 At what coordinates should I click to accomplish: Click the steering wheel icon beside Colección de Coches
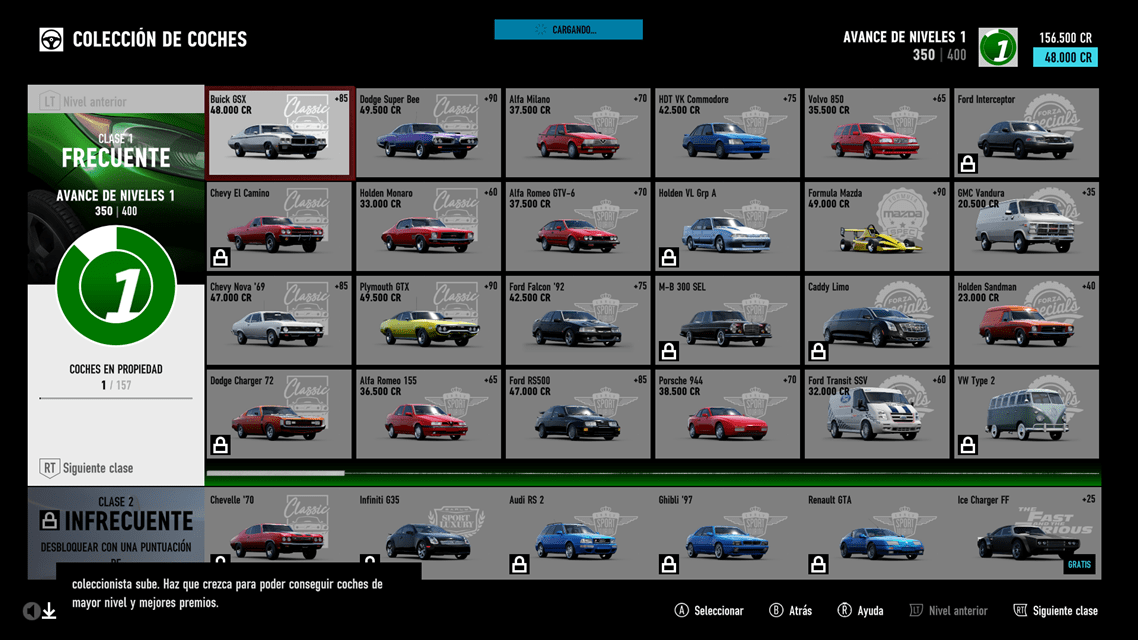(51, 39)
